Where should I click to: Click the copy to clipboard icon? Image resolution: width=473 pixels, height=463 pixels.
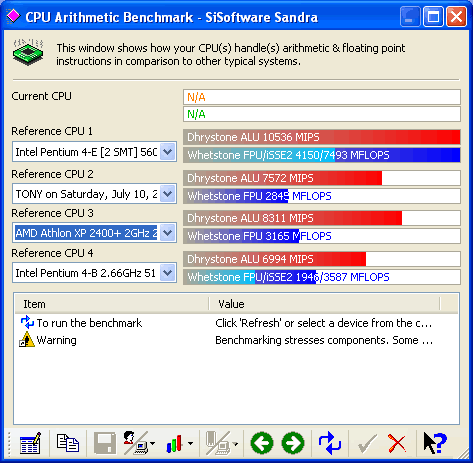point(68,443)
